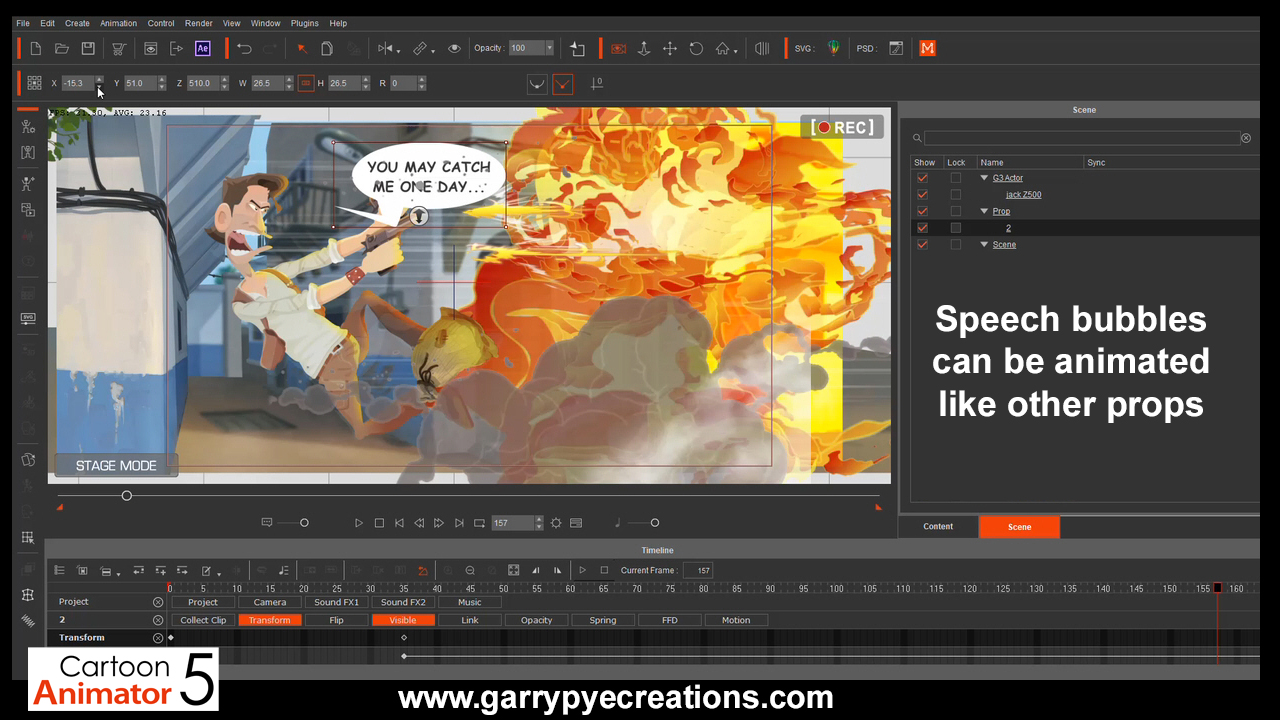This screenshot has width=1280, height=720.
Task: Click the SVG editor icon
Action: coord(833,48)
